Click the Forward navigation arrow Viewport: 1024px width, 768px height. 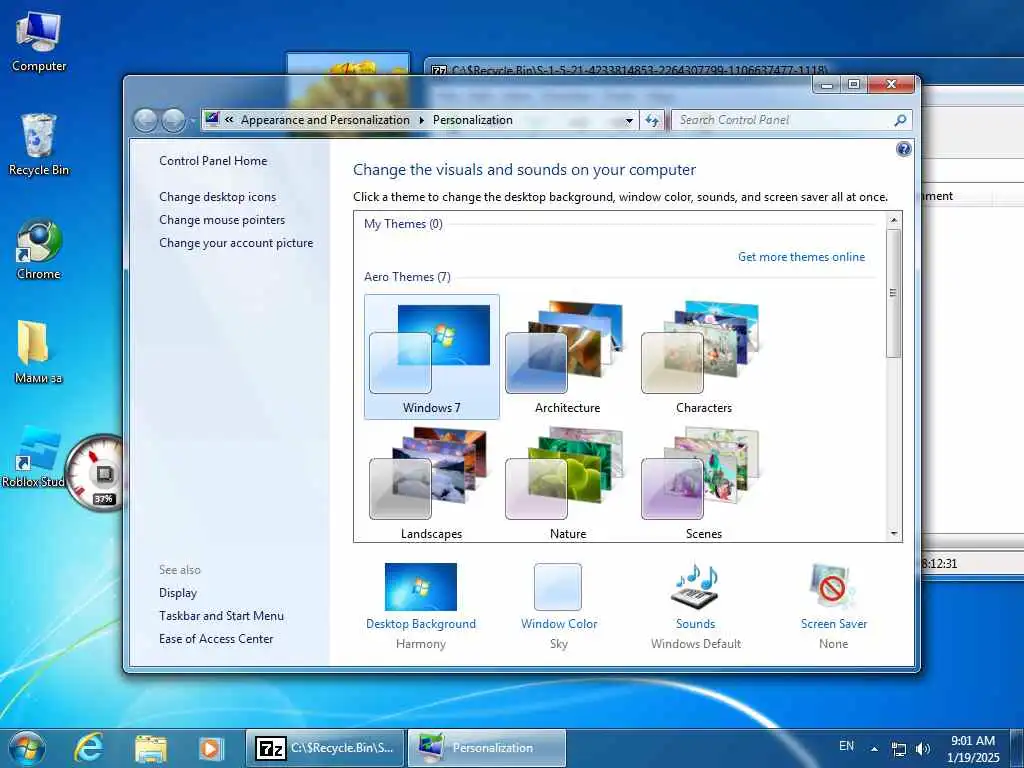[173, 121]
